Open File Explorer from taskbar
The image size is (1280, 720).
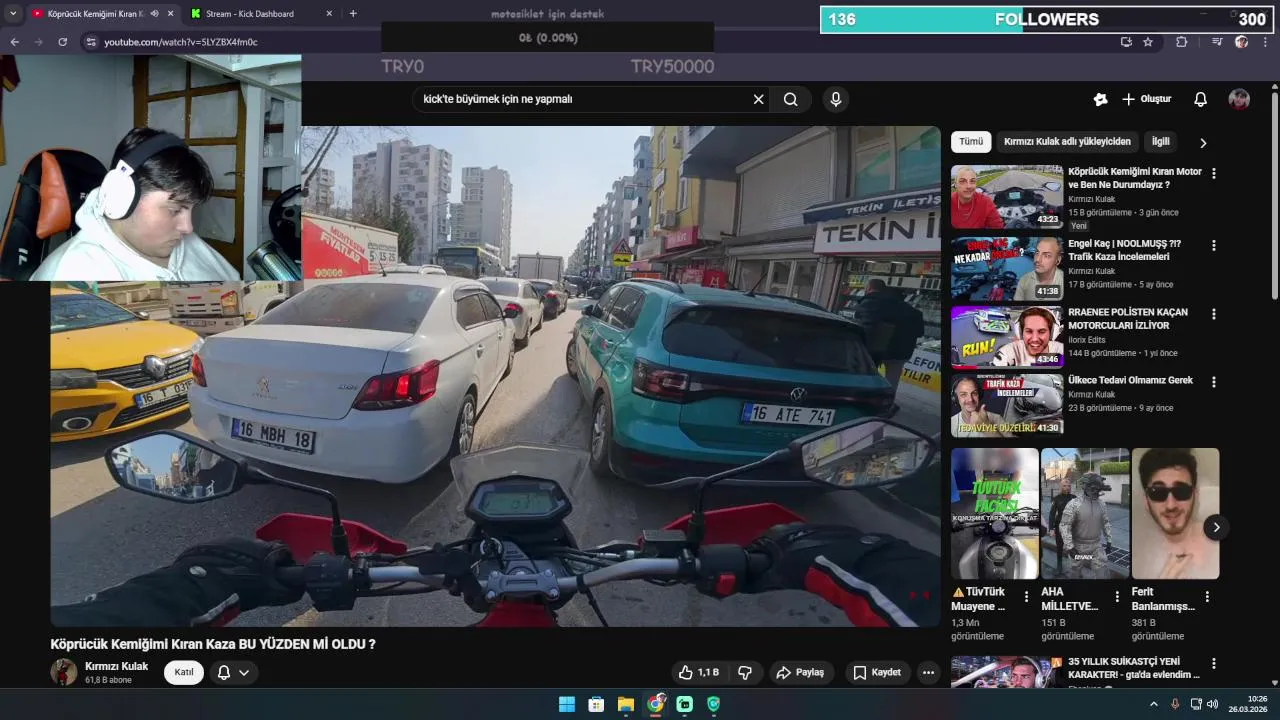tap(625, 704)
